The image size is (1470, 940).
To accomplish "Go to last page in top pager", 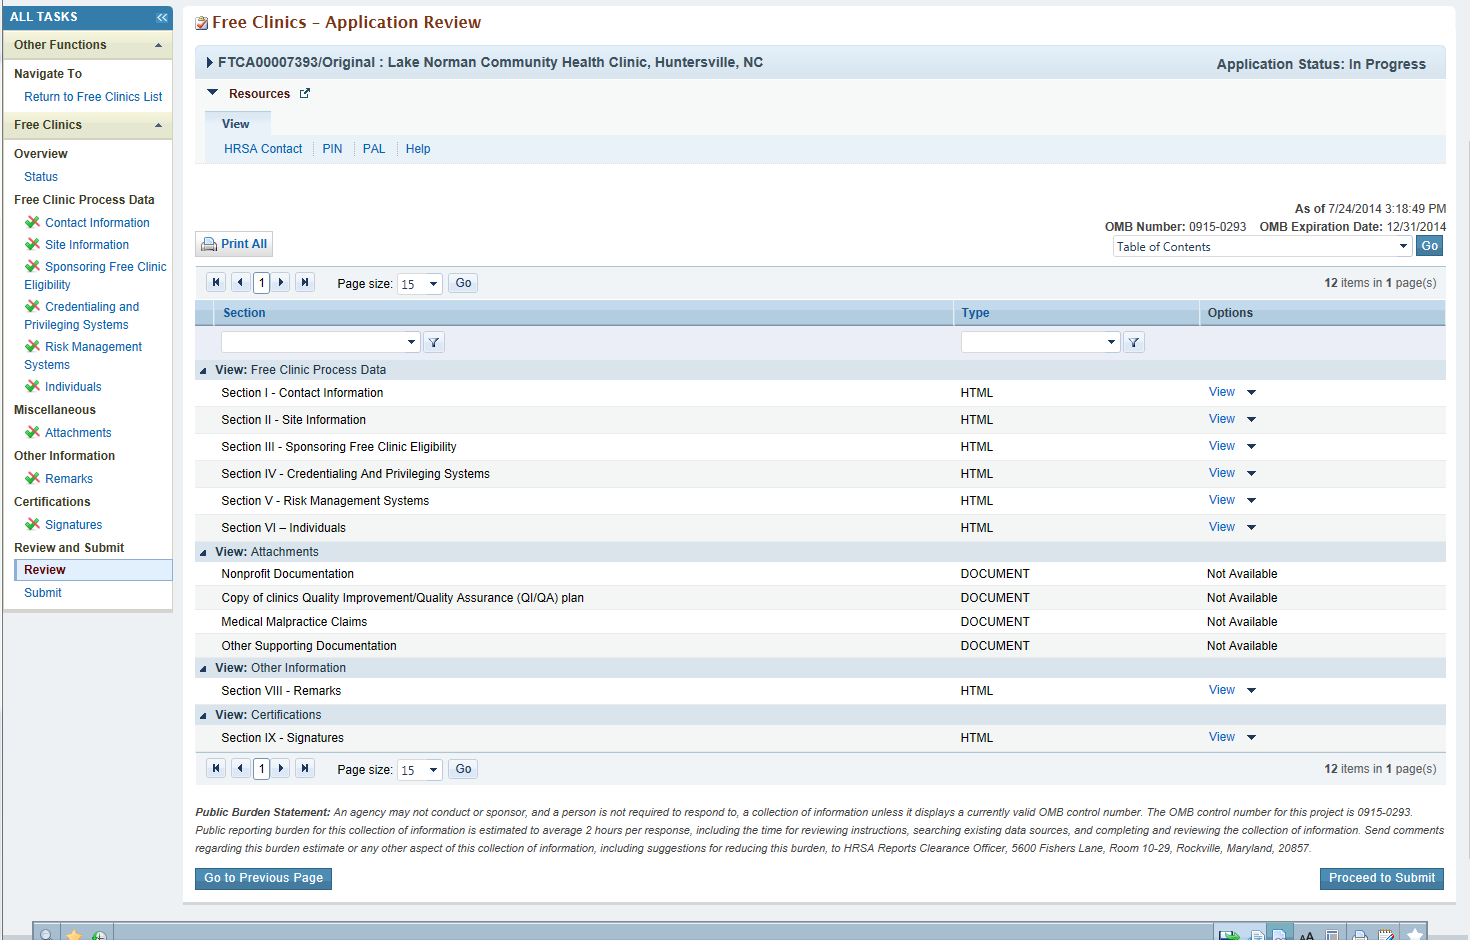I will click(305, 283).
